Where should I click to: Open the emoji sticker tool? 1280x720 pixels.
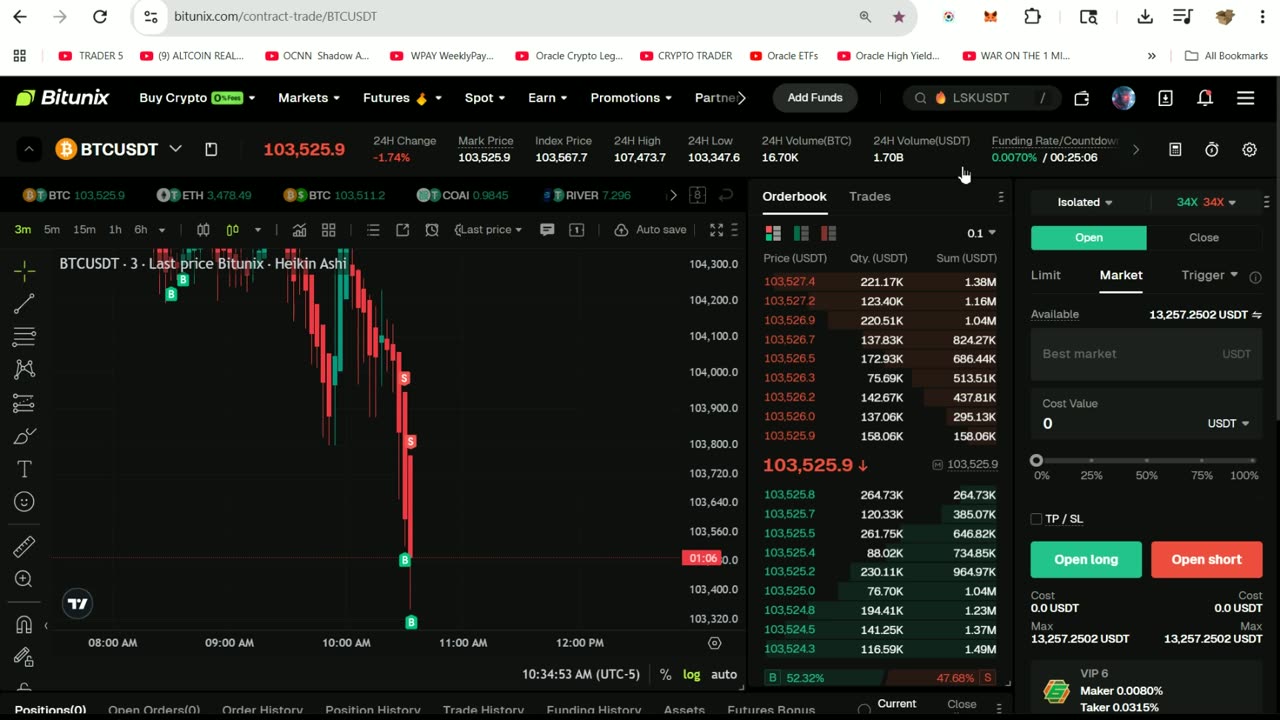[24, 502]
